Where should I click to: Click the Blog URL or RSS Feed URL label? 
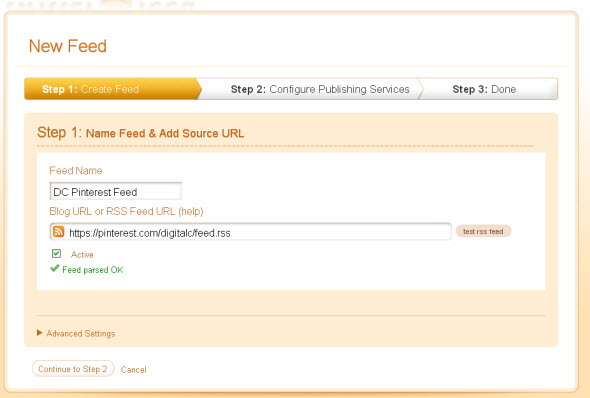[112, 211]
